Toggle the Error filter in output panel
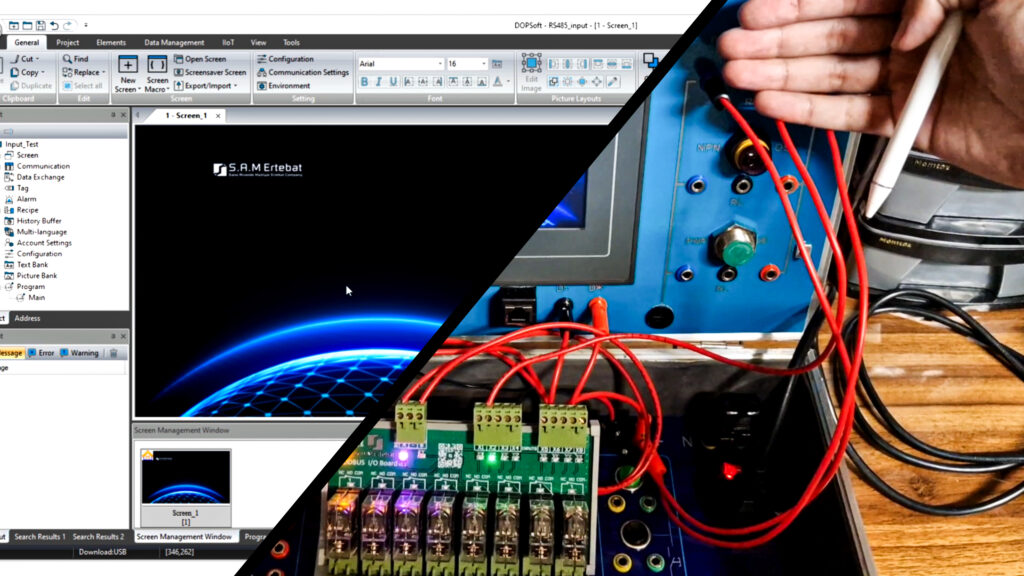Screen dimensions: 1024x576 tap(41, 353)
